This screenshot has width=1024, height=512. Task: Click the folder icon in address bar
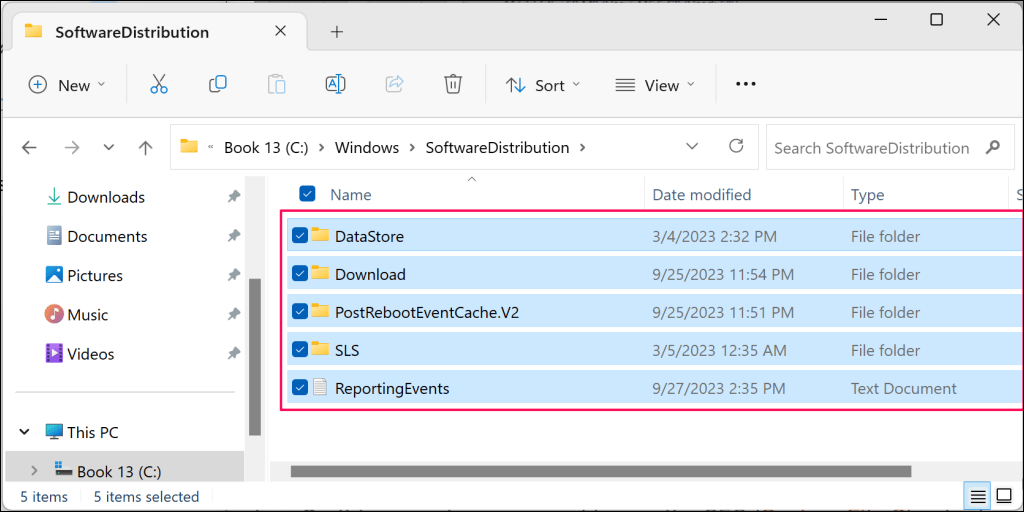pyautogui.click(x=189, y=146)
